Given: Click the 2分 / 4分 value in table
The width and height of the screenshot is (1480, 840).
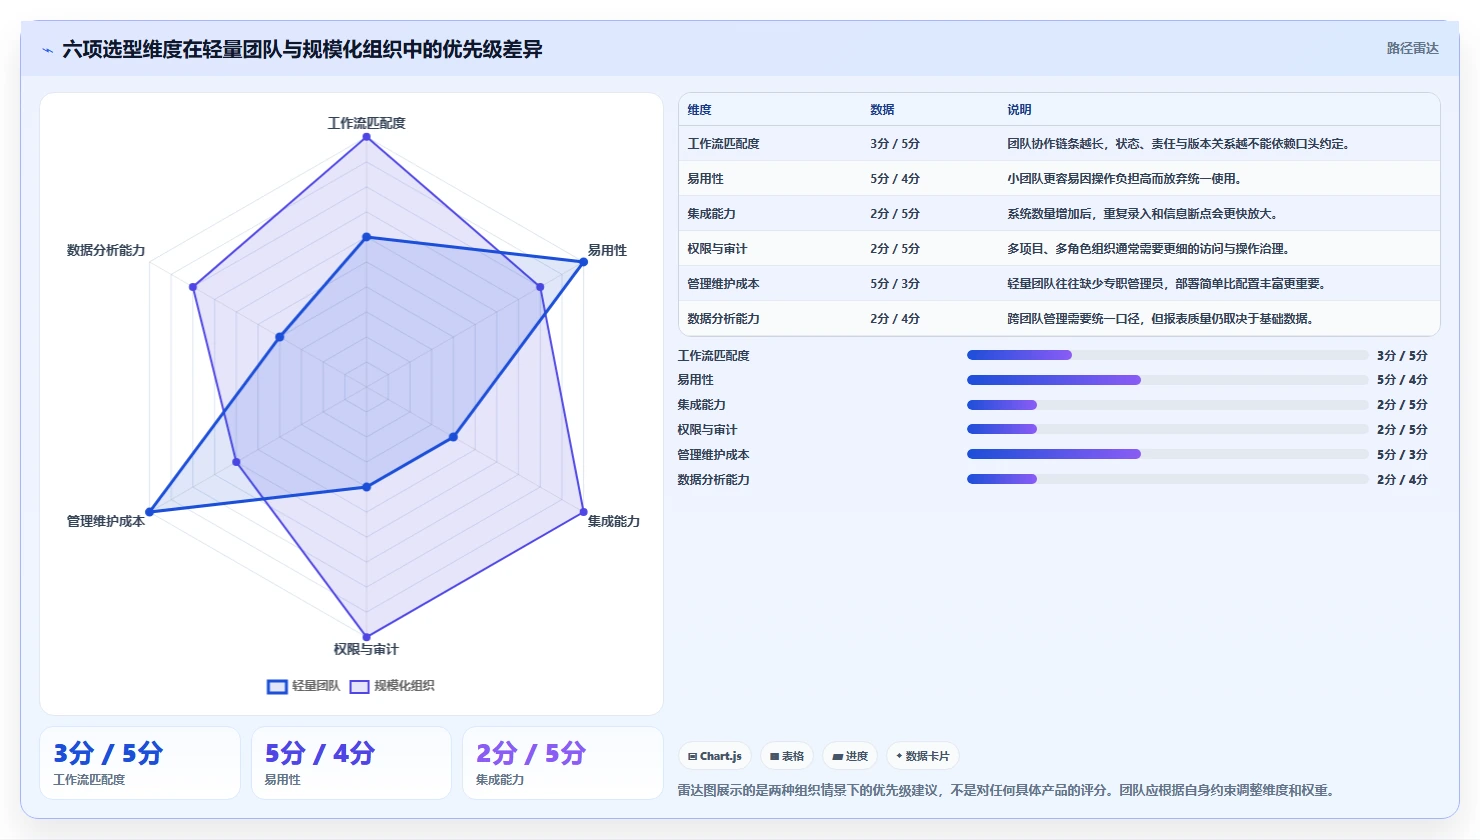Looking at the screenshot, I should click(x=895, y=319).
